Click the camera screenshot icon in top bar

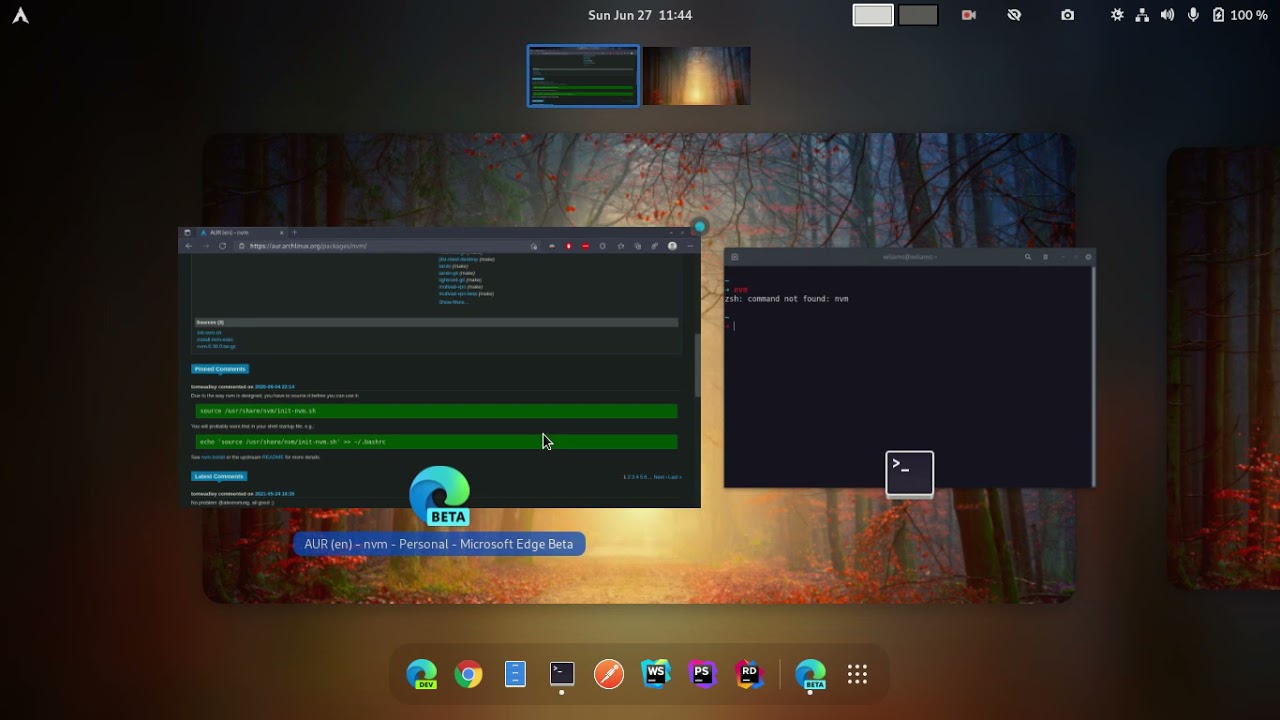pos(1067,15)
